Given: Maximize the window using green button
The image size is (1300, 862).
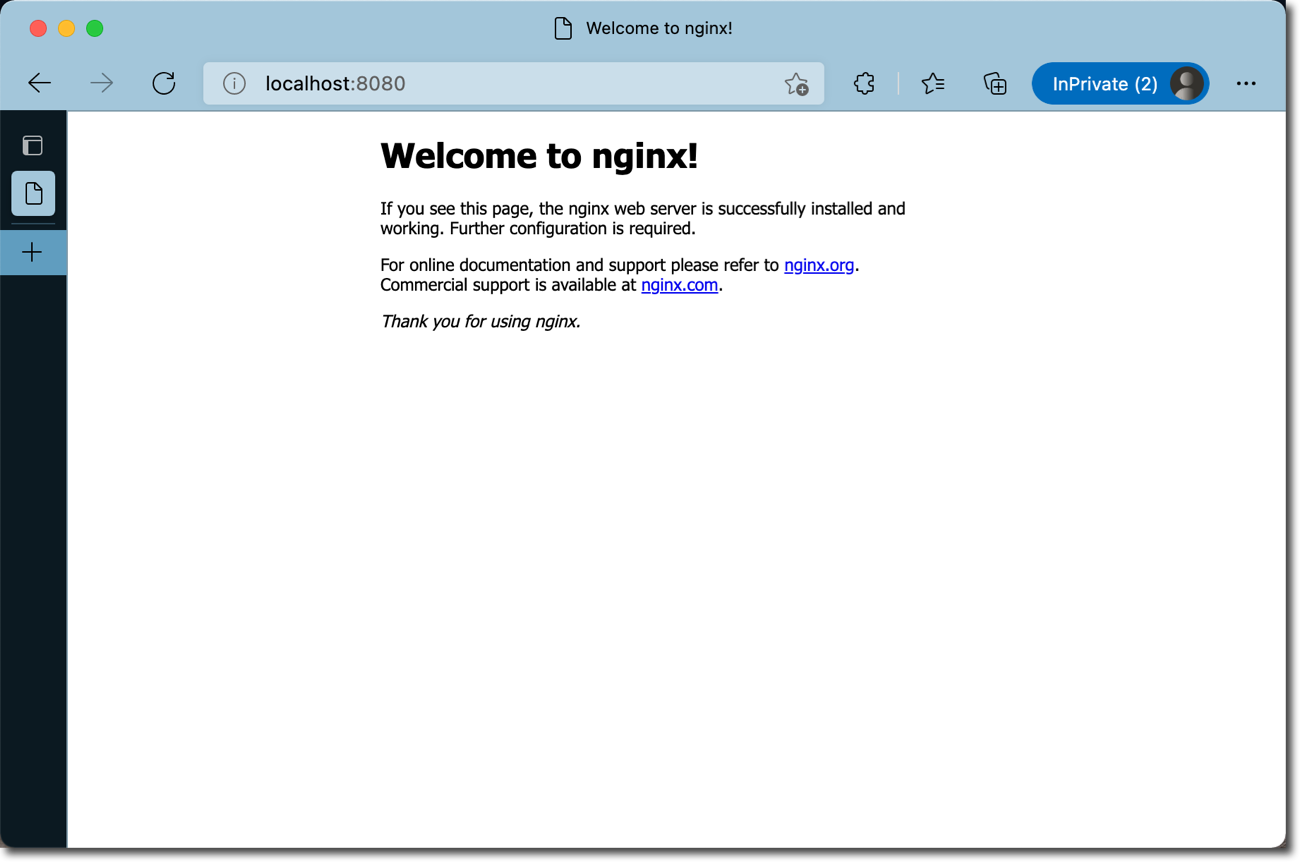Looking at the screenshot, I should [95, 28].
